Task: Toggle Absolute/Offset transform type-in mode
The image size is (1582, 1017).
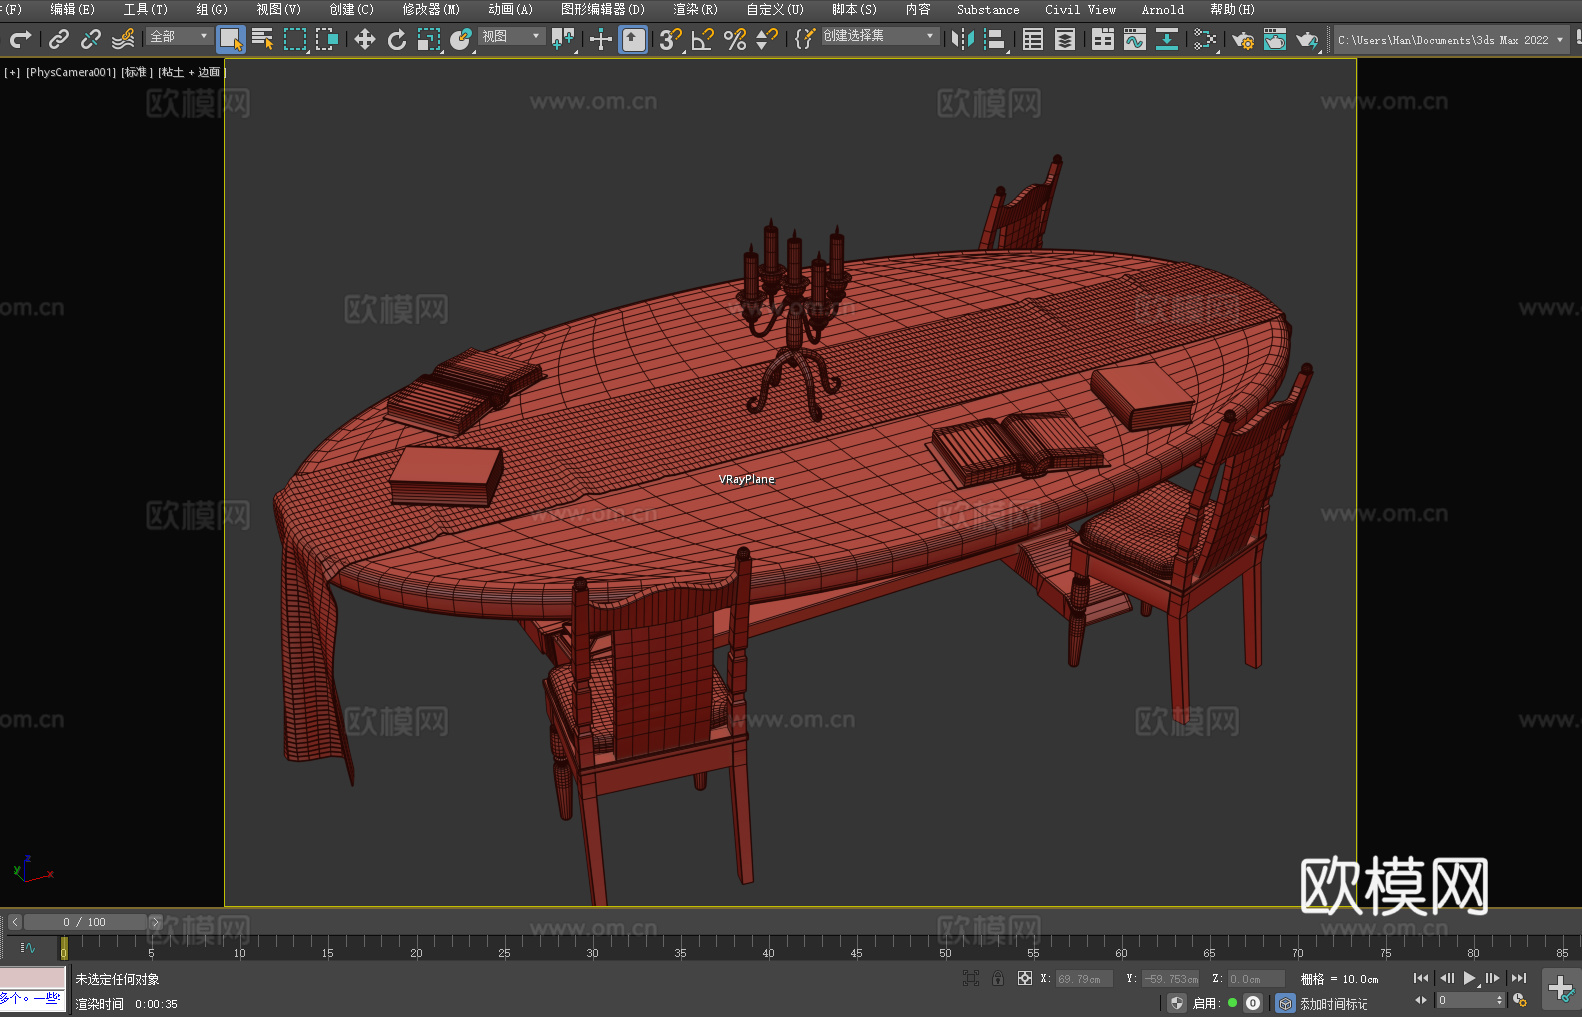Action: click(x=1025, y=978)
